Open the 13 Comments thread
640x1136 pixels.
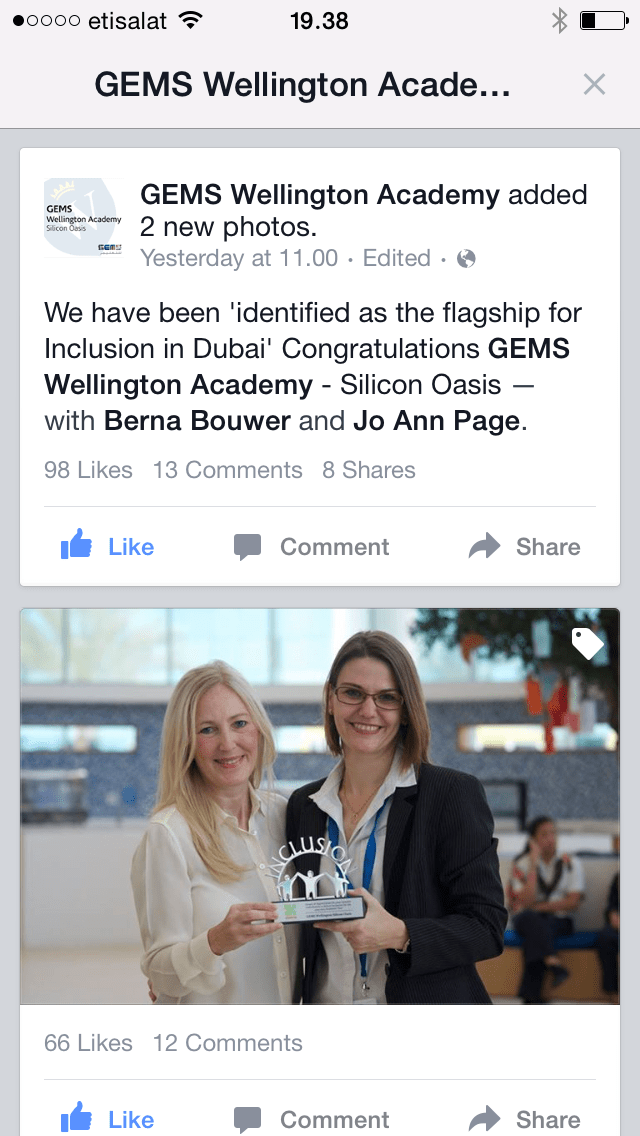coord(228,470)
